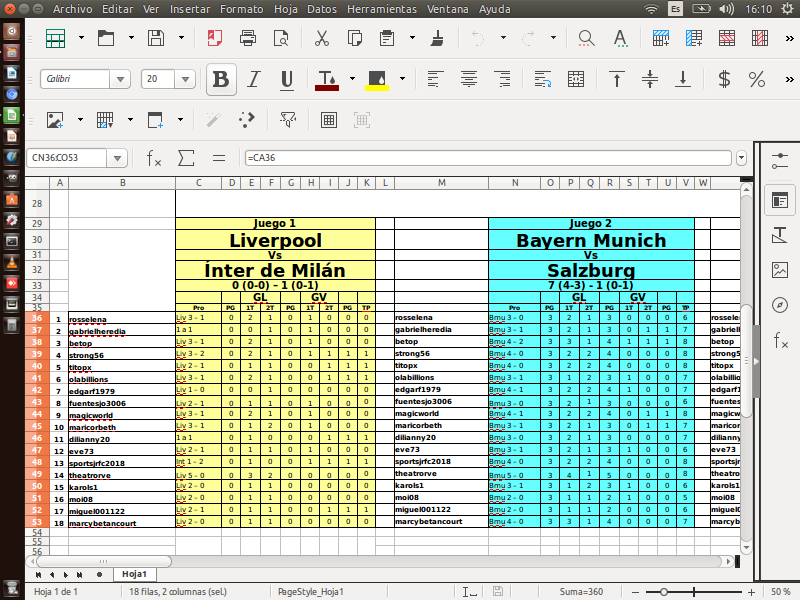Click the Print icon
800x600 pixels.
[247, 38]
